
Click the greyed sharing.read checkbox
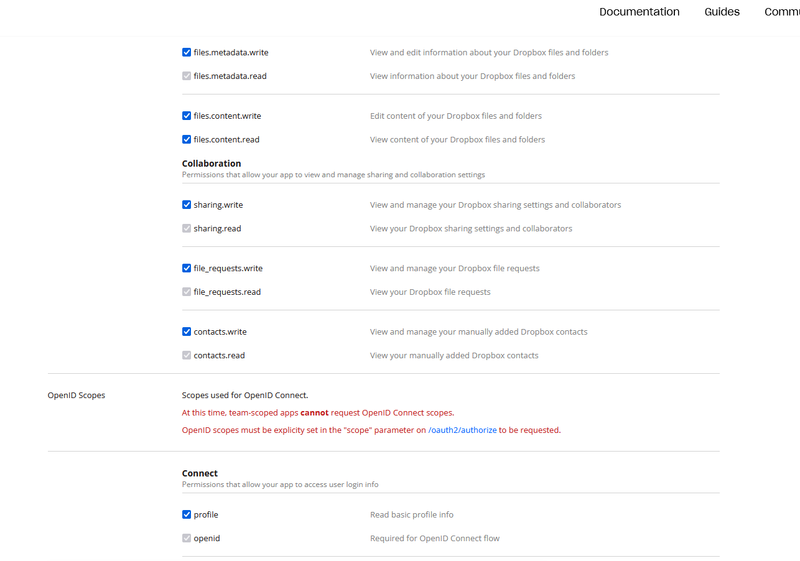coord(187,229)
